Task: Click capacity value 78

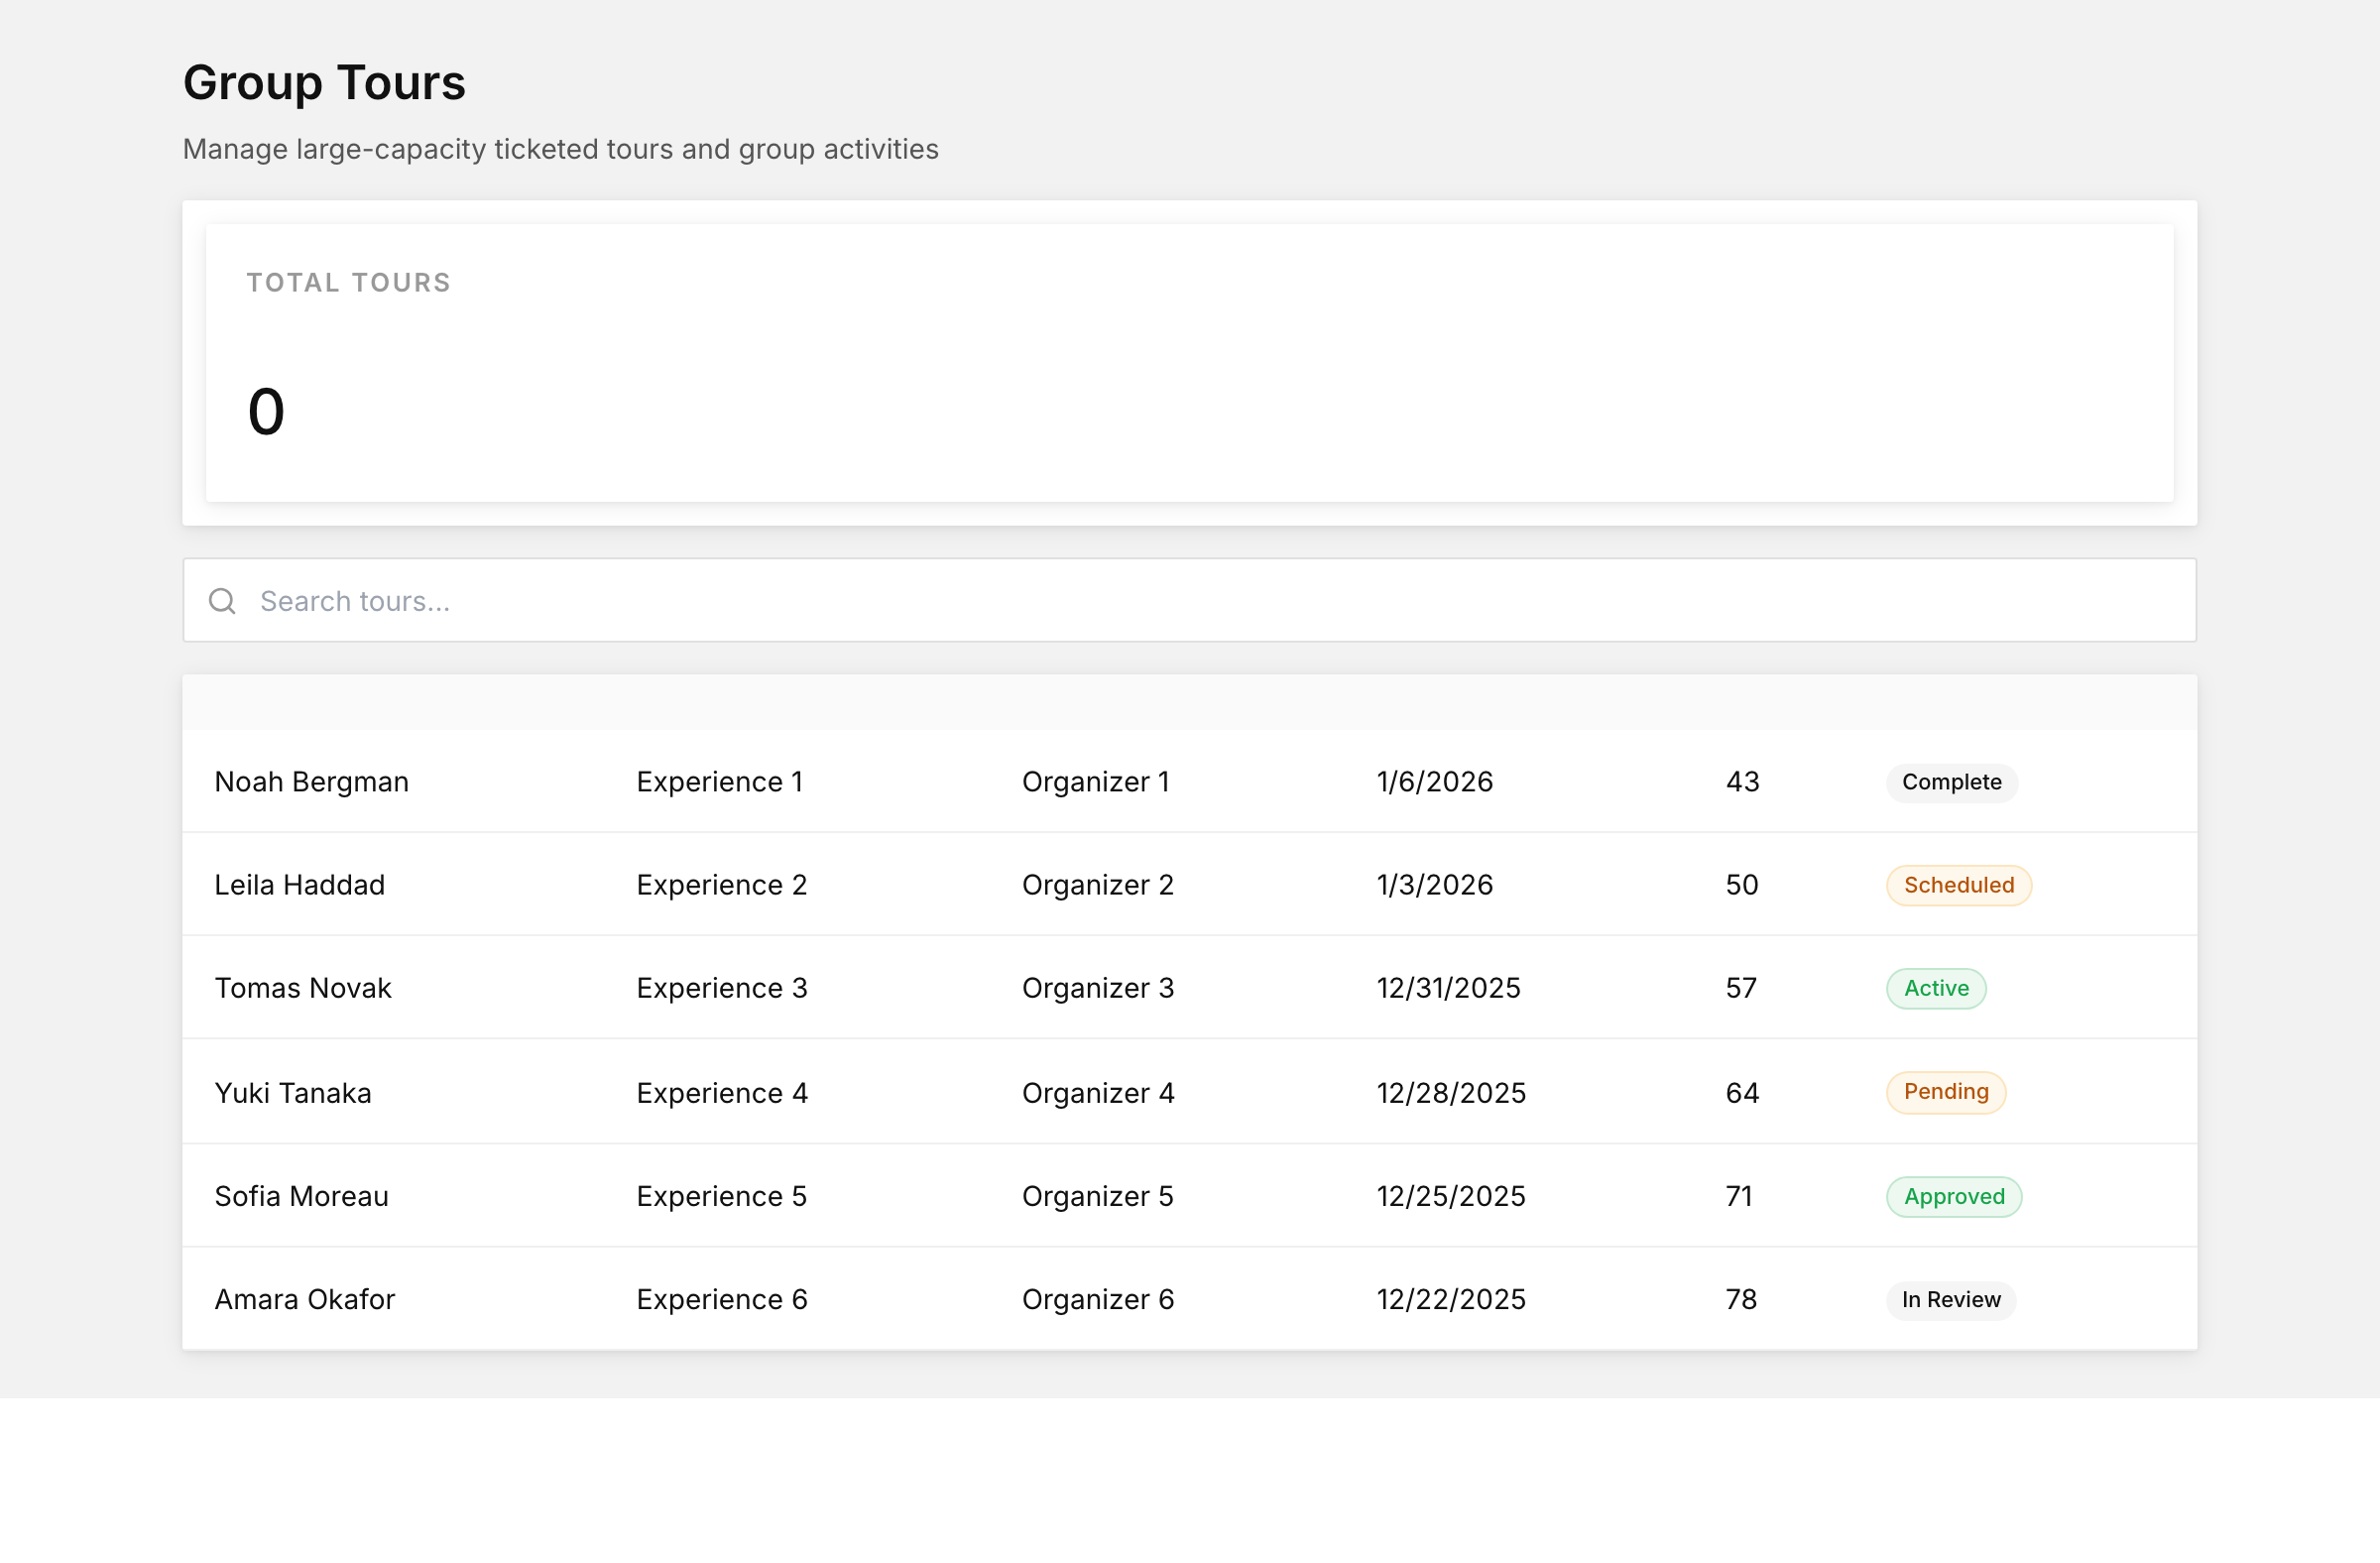Action: coord(1741,1299)
